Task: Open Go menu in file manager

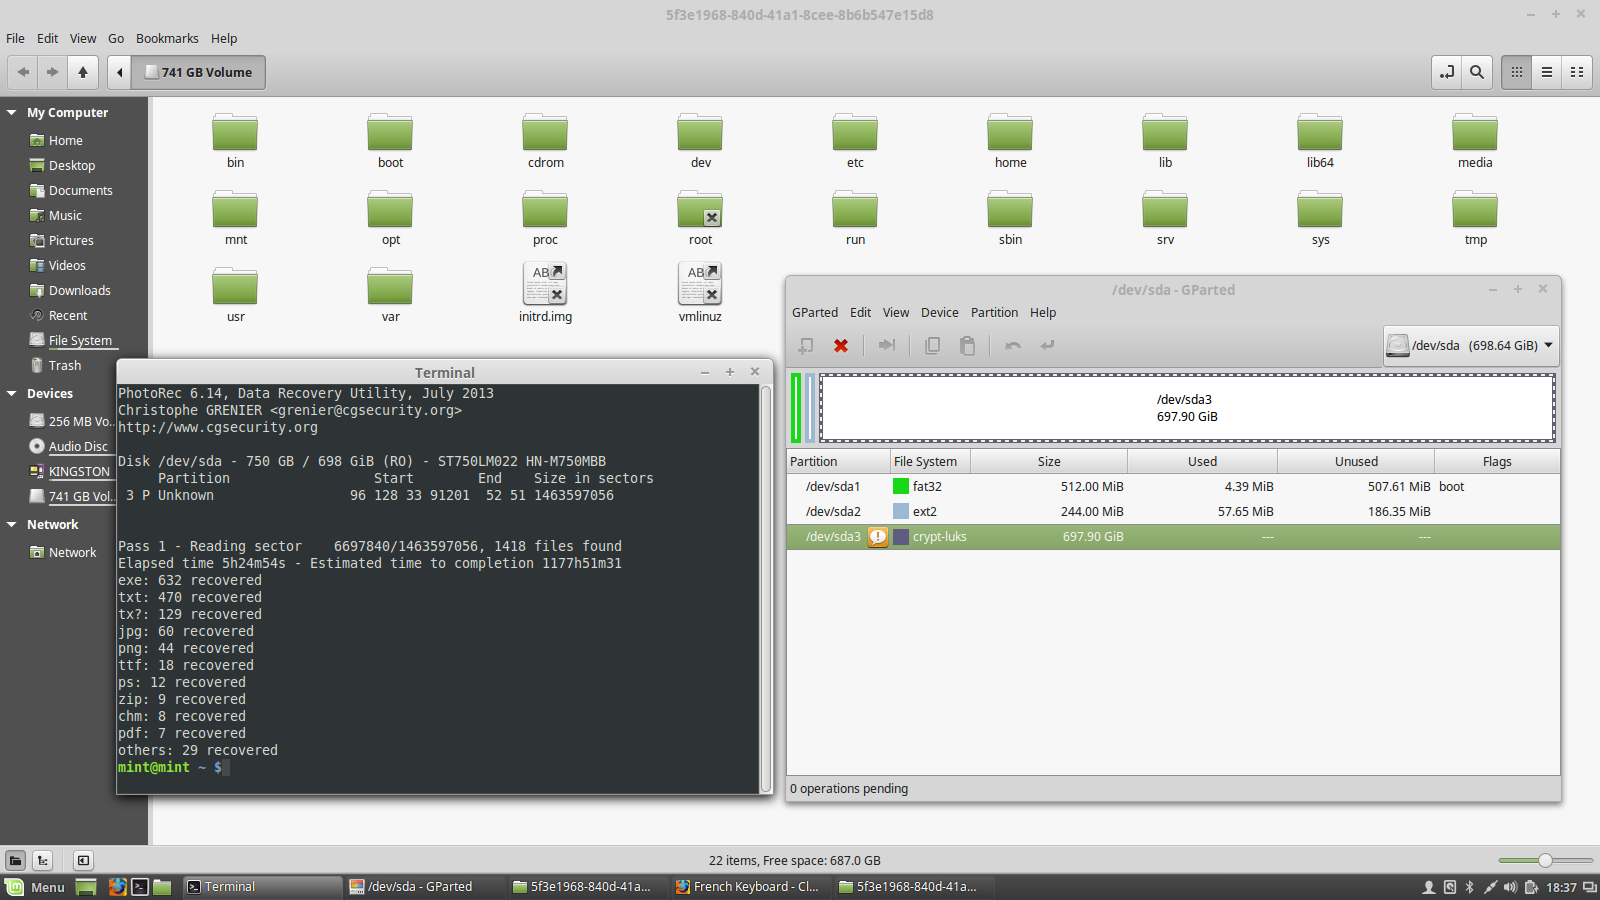Action: 116,39
